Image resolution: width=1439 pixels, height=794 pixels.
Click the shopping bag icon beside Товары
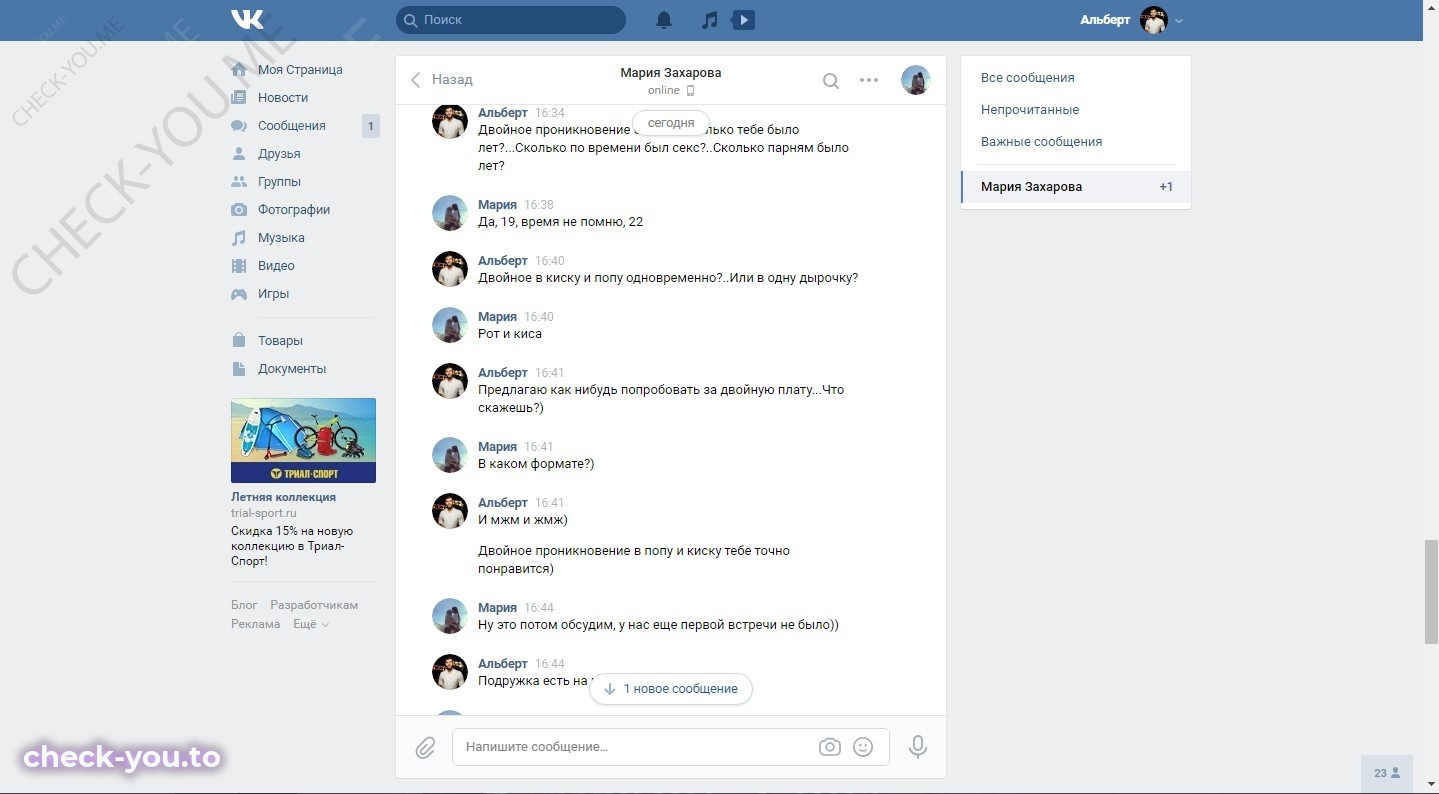click(x=239, y=341)
